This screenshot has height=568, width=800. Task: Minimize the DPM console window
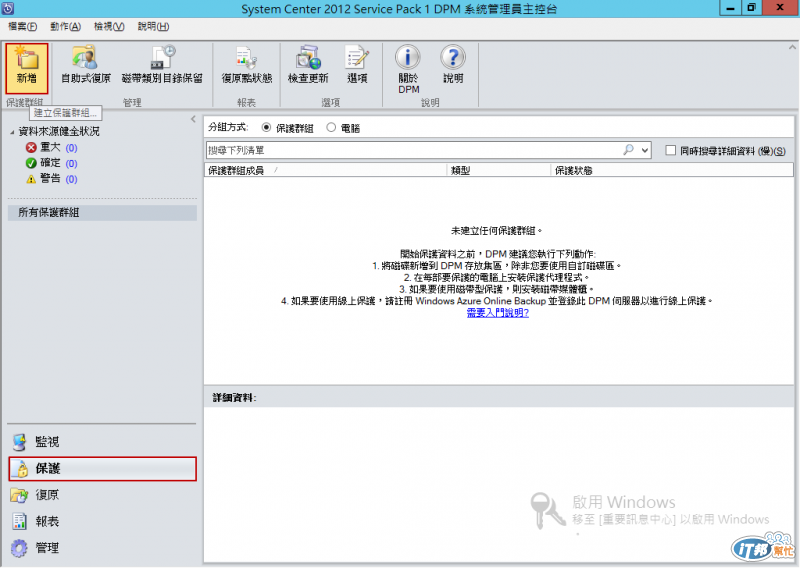tap(731, 8)
